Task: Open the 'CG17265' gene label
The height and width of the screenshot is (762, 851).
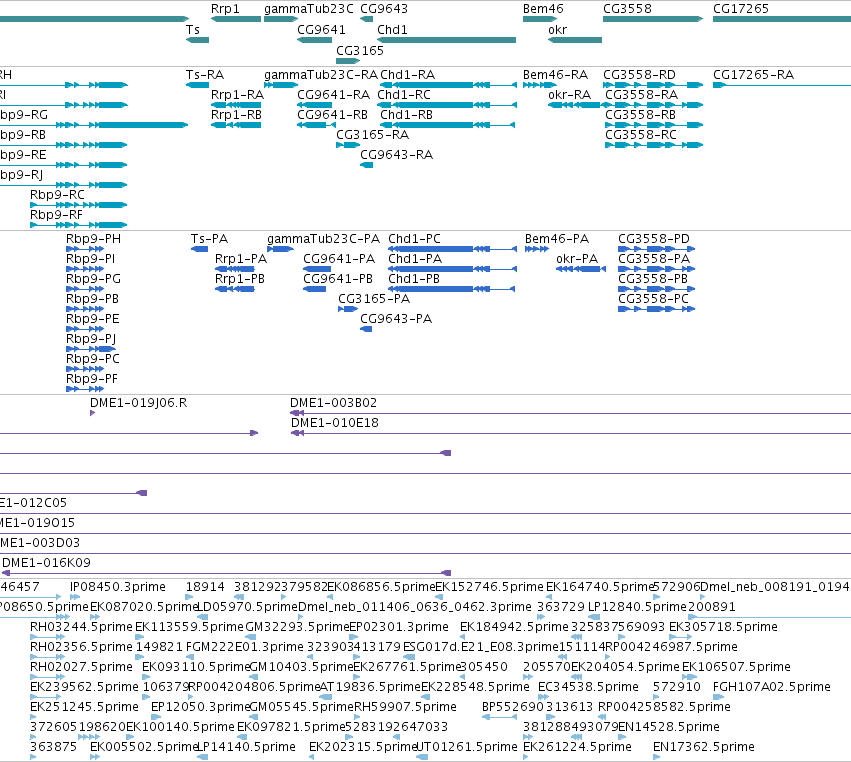Action: click(741, 9)
